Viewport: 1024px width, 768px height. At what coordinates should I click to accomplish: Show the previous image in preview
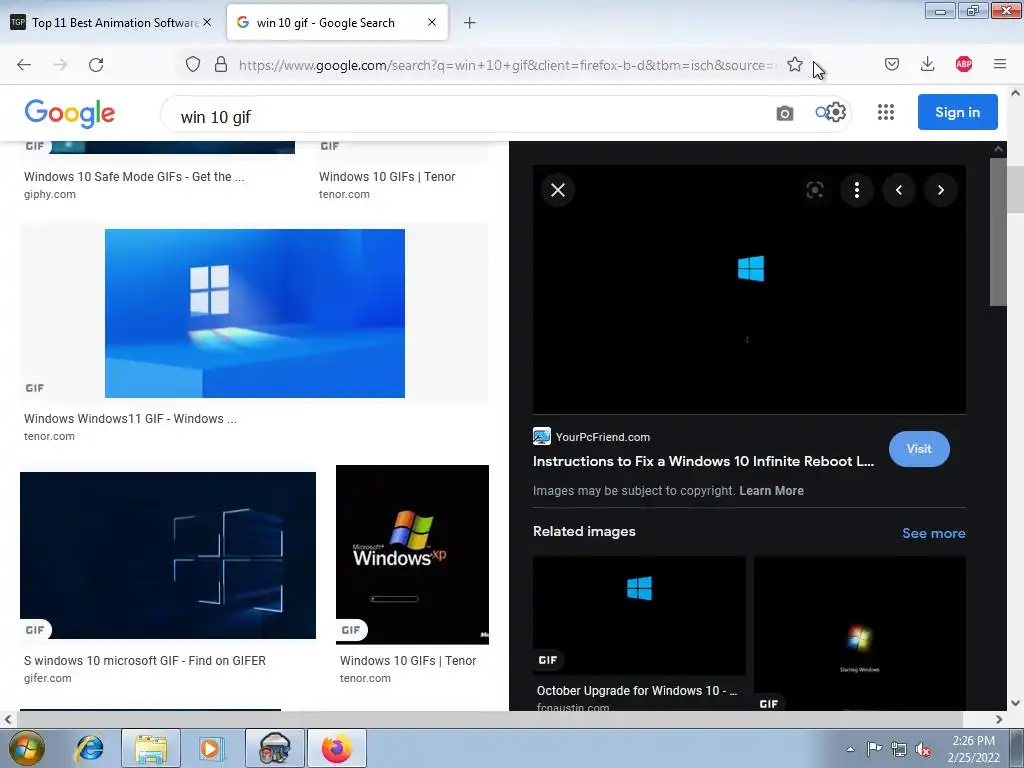coord(899,190)
